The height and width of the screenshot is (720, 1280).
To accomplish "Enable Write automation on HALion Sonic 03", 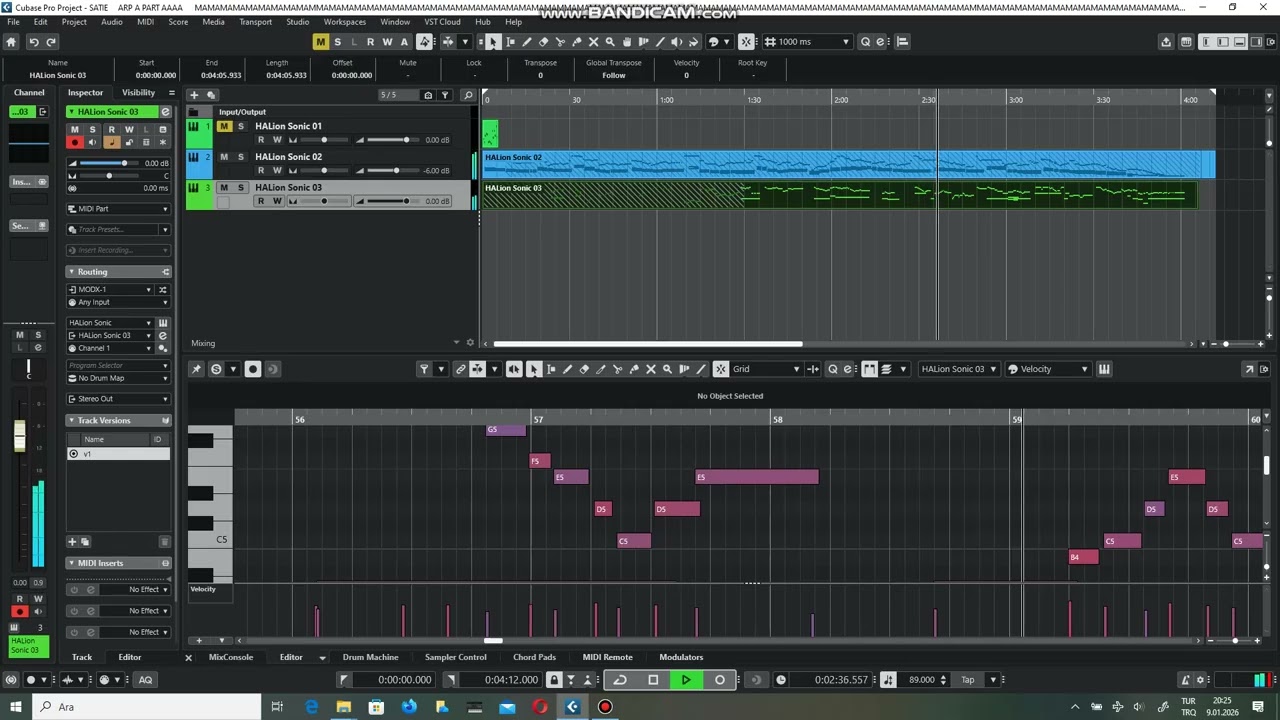I will coord(277,201).
